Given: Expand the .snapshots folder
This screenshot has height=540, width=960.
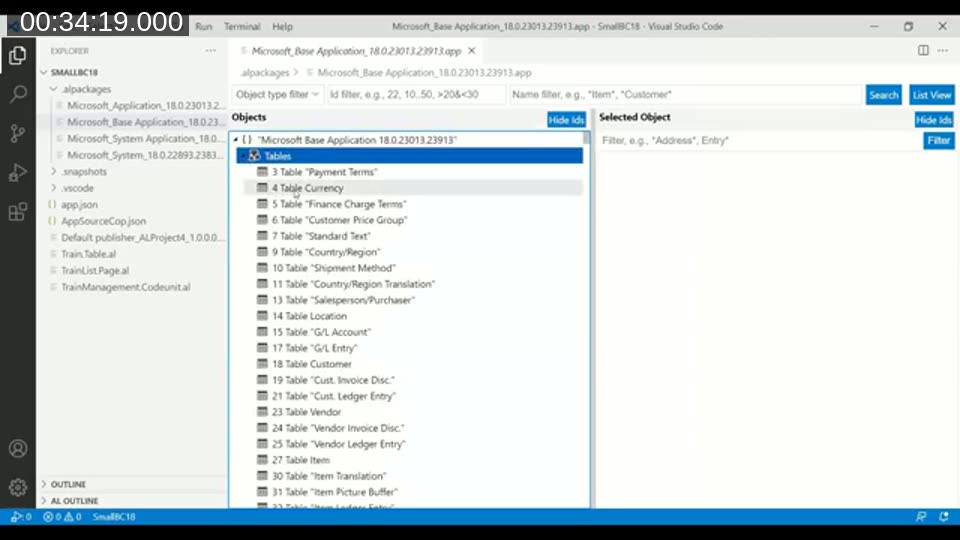Looking at the screenshot, I should point(54,171).
